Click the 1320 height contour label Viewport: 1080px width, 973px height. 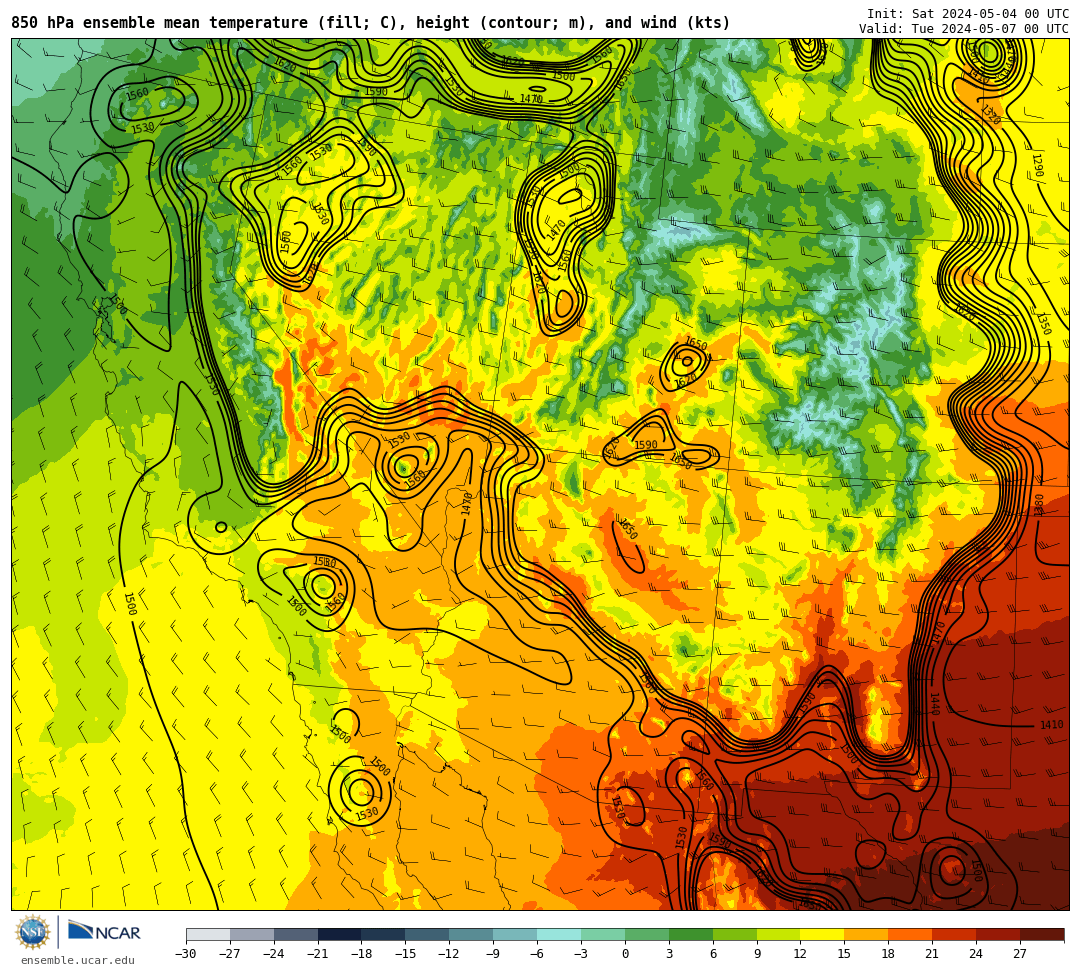[x=991, y=115]
